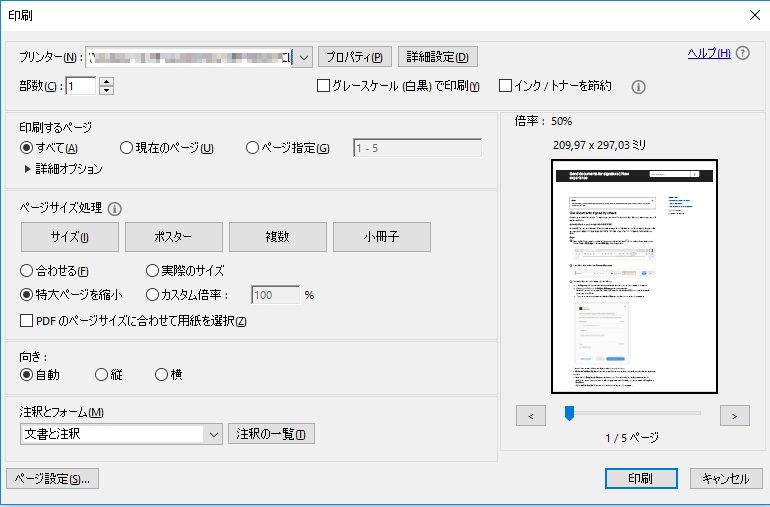Viewport: 770px width, 507px height.
Task: Click the preview page slider handle
Action: (569, 413)
